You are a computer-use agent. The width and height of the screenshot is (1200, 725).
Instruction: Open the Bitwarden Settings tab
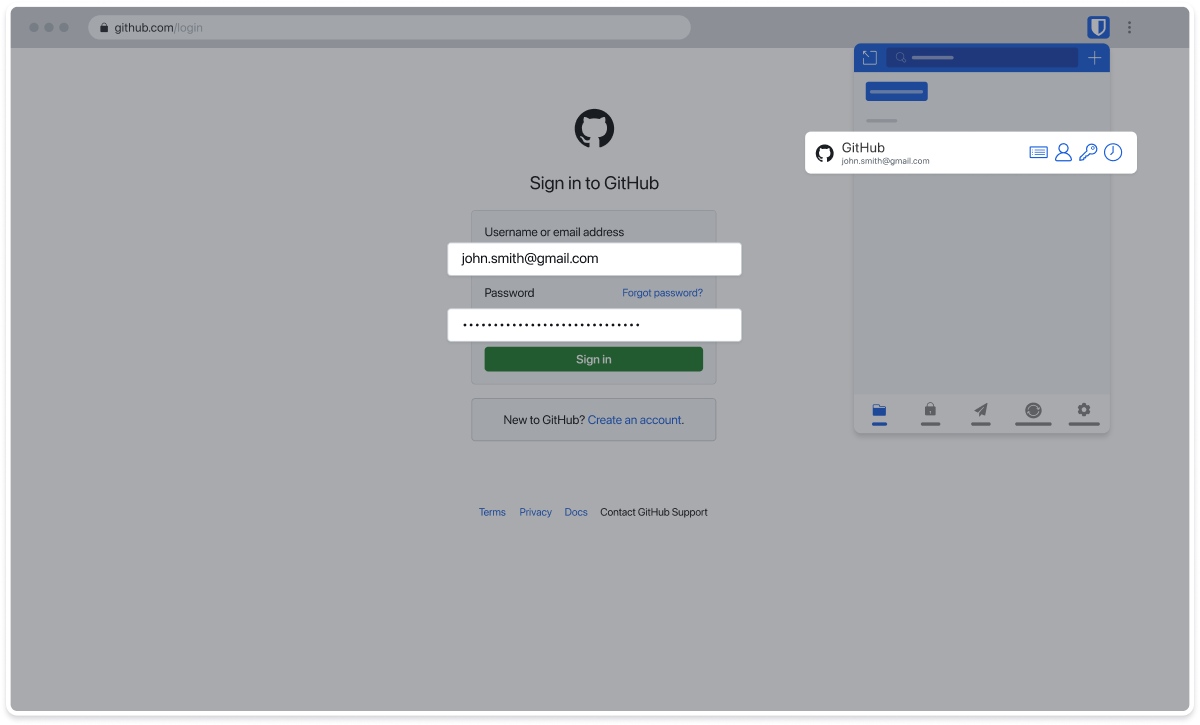[1084, 412]
